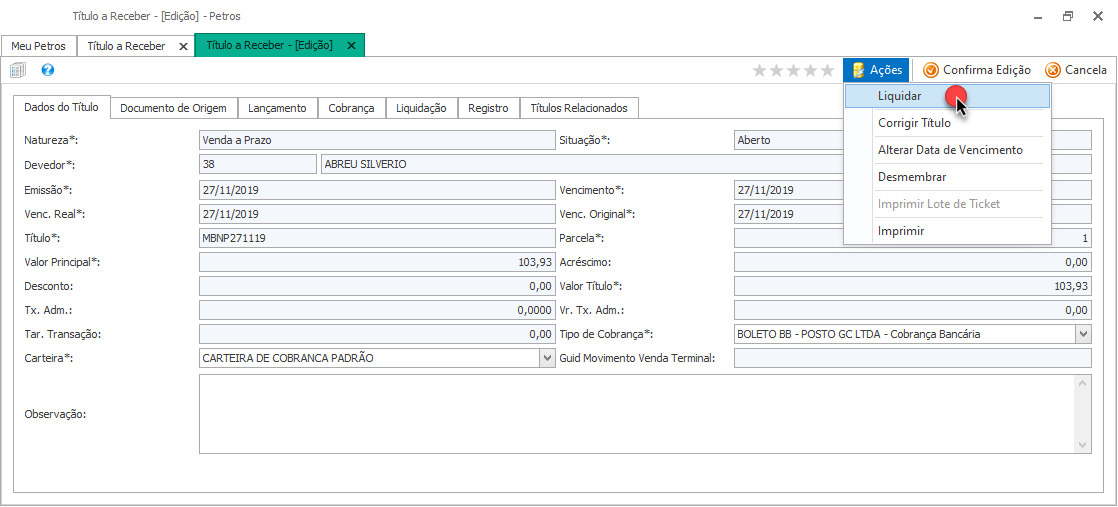
Task: Click the Título field MBNP271119
Action: coord(377,238)
